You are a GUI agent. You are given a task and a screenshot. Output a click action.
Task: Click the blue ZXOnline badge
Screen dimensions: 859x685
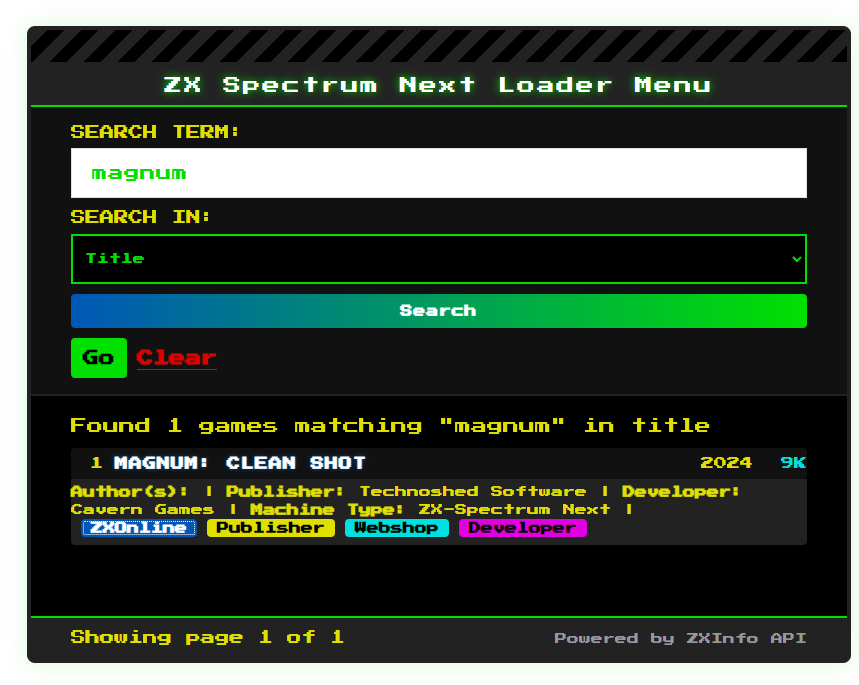(139, 528)
